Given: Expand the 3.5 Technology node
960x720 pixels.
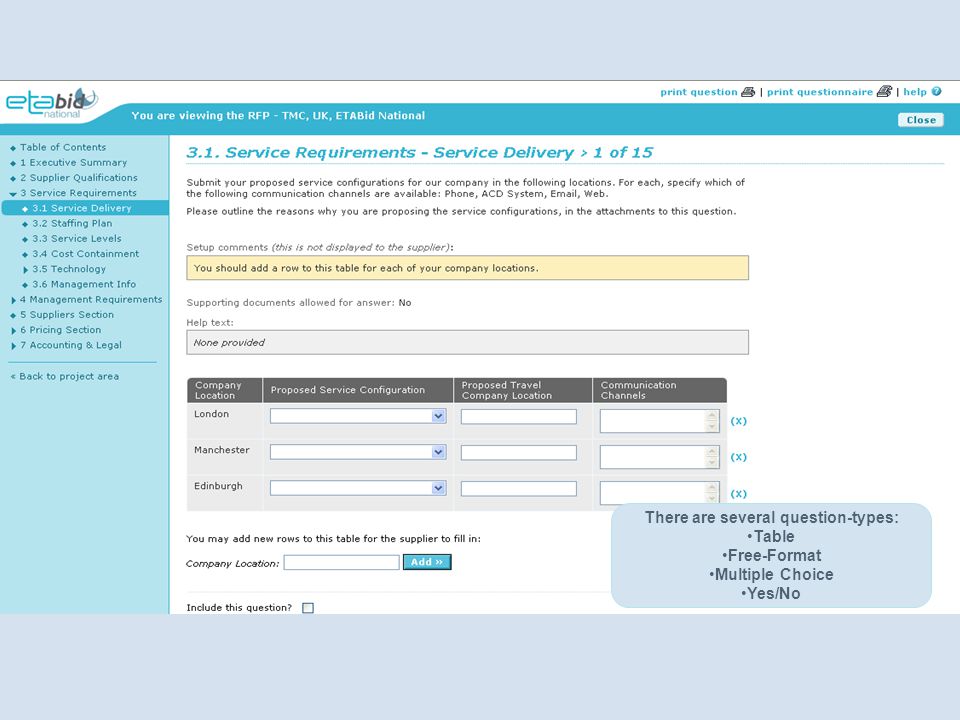Looking at the screenshot, I should 25,269.
